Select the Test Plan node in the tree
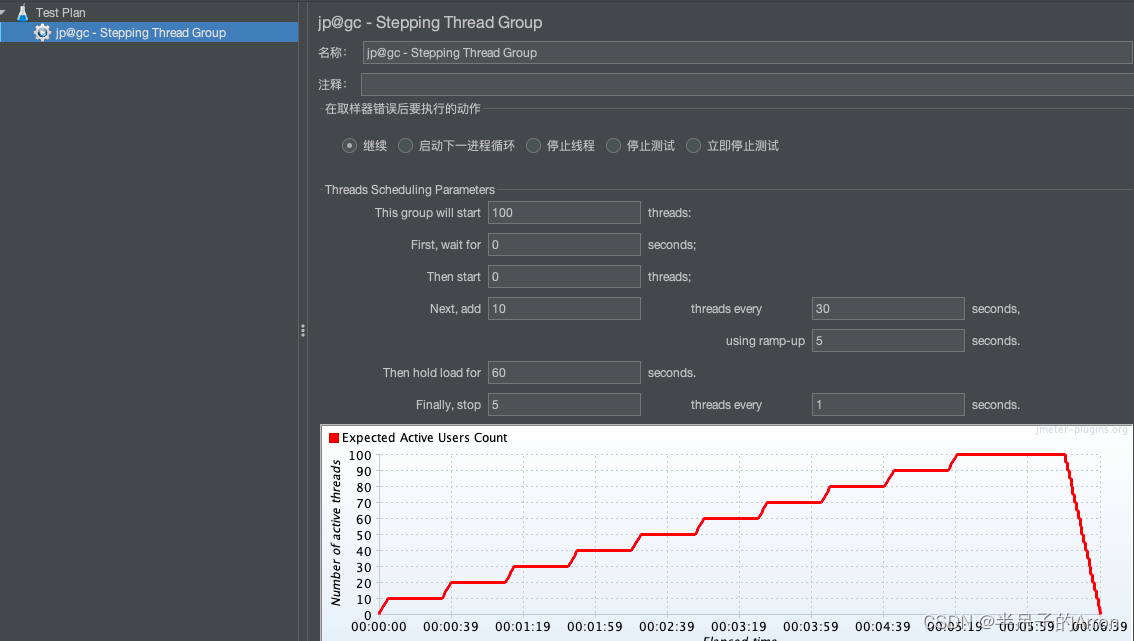 pos(60,12)
